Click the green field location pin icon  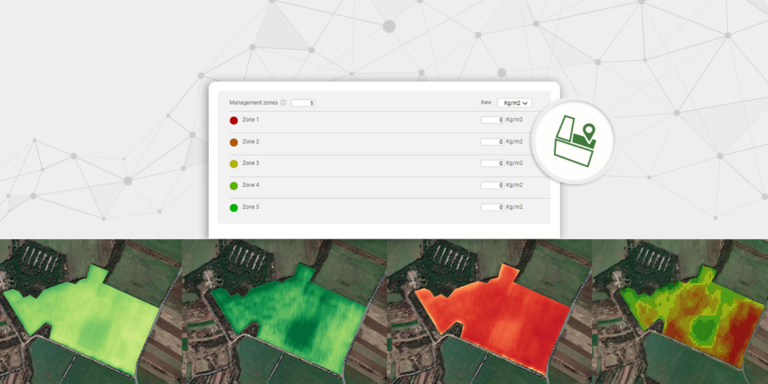pyautogui.click(x=574, y=142)
